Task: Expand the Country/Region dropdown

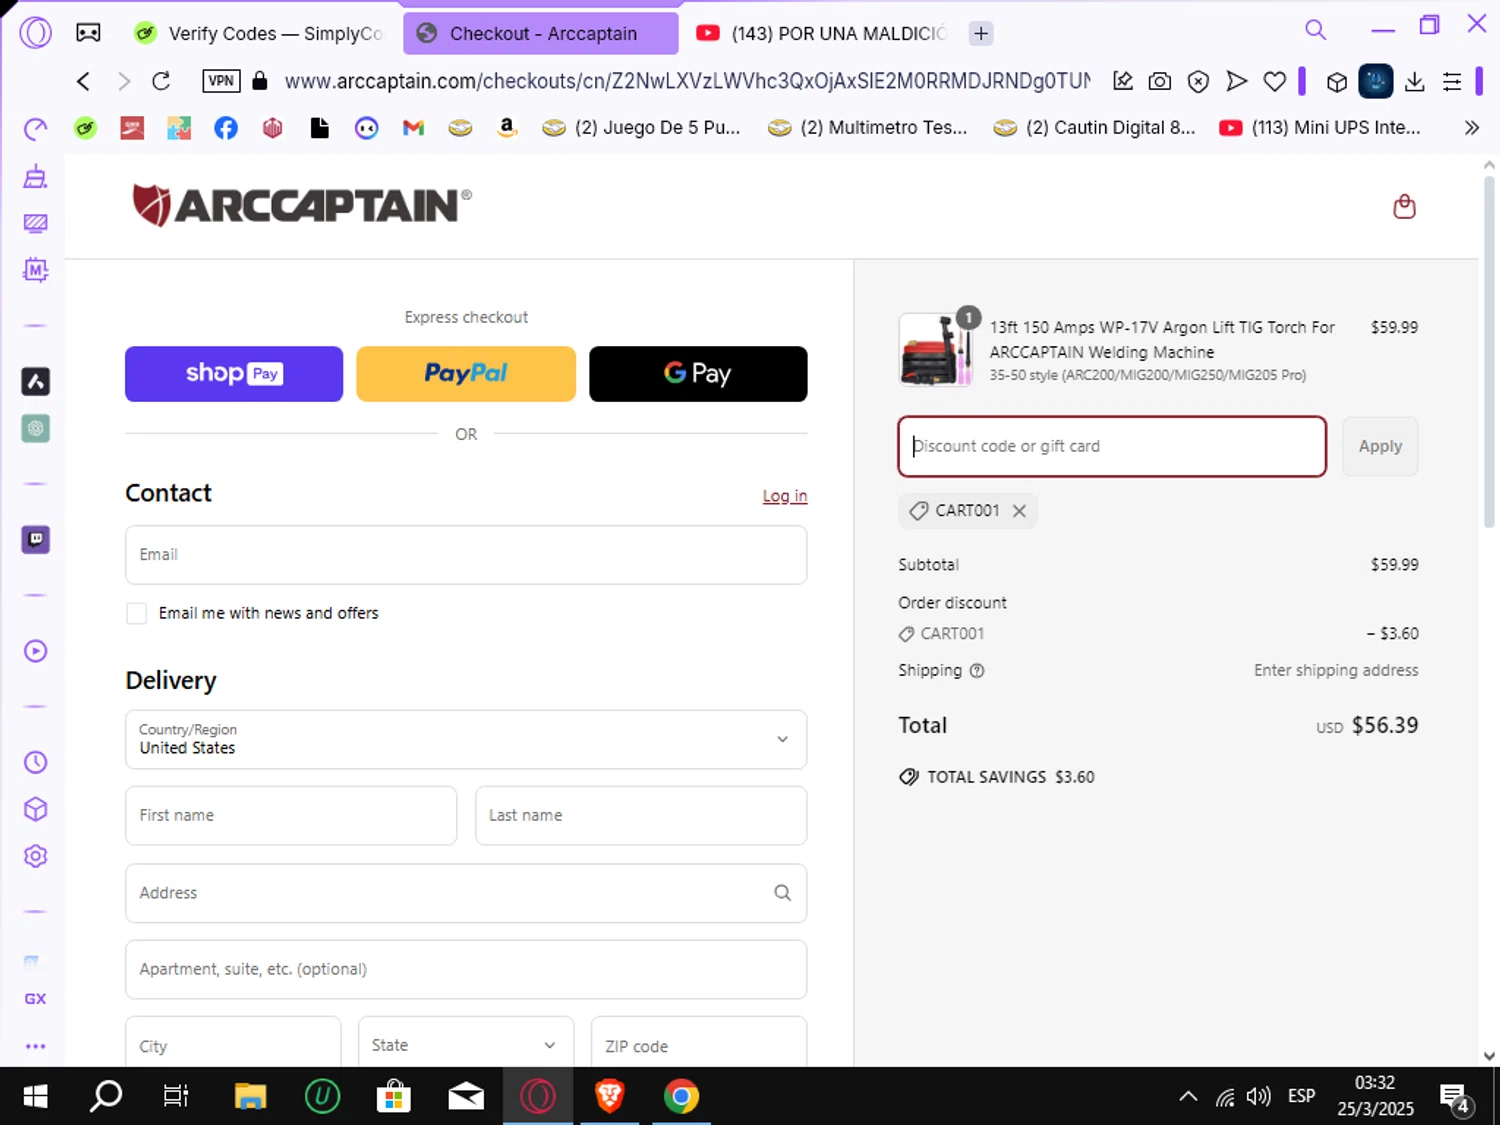Action: click(466, 740)
